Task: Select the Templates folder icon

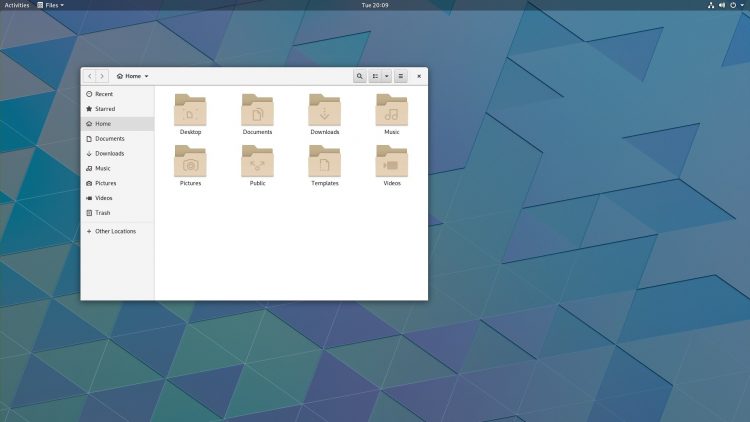Action: pyautogui.click(x=325, y=161)
